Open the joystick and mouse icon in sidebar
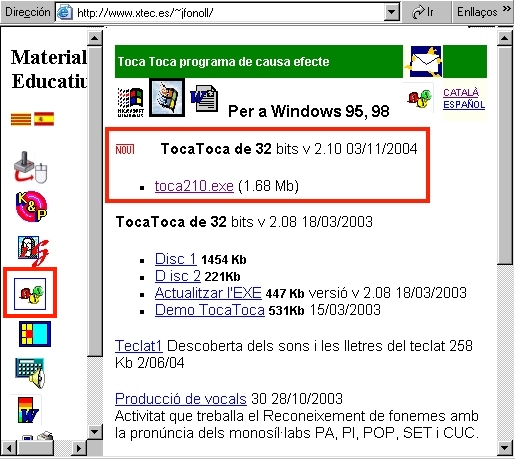The image size is (515, 459). (x=30, y=168)
